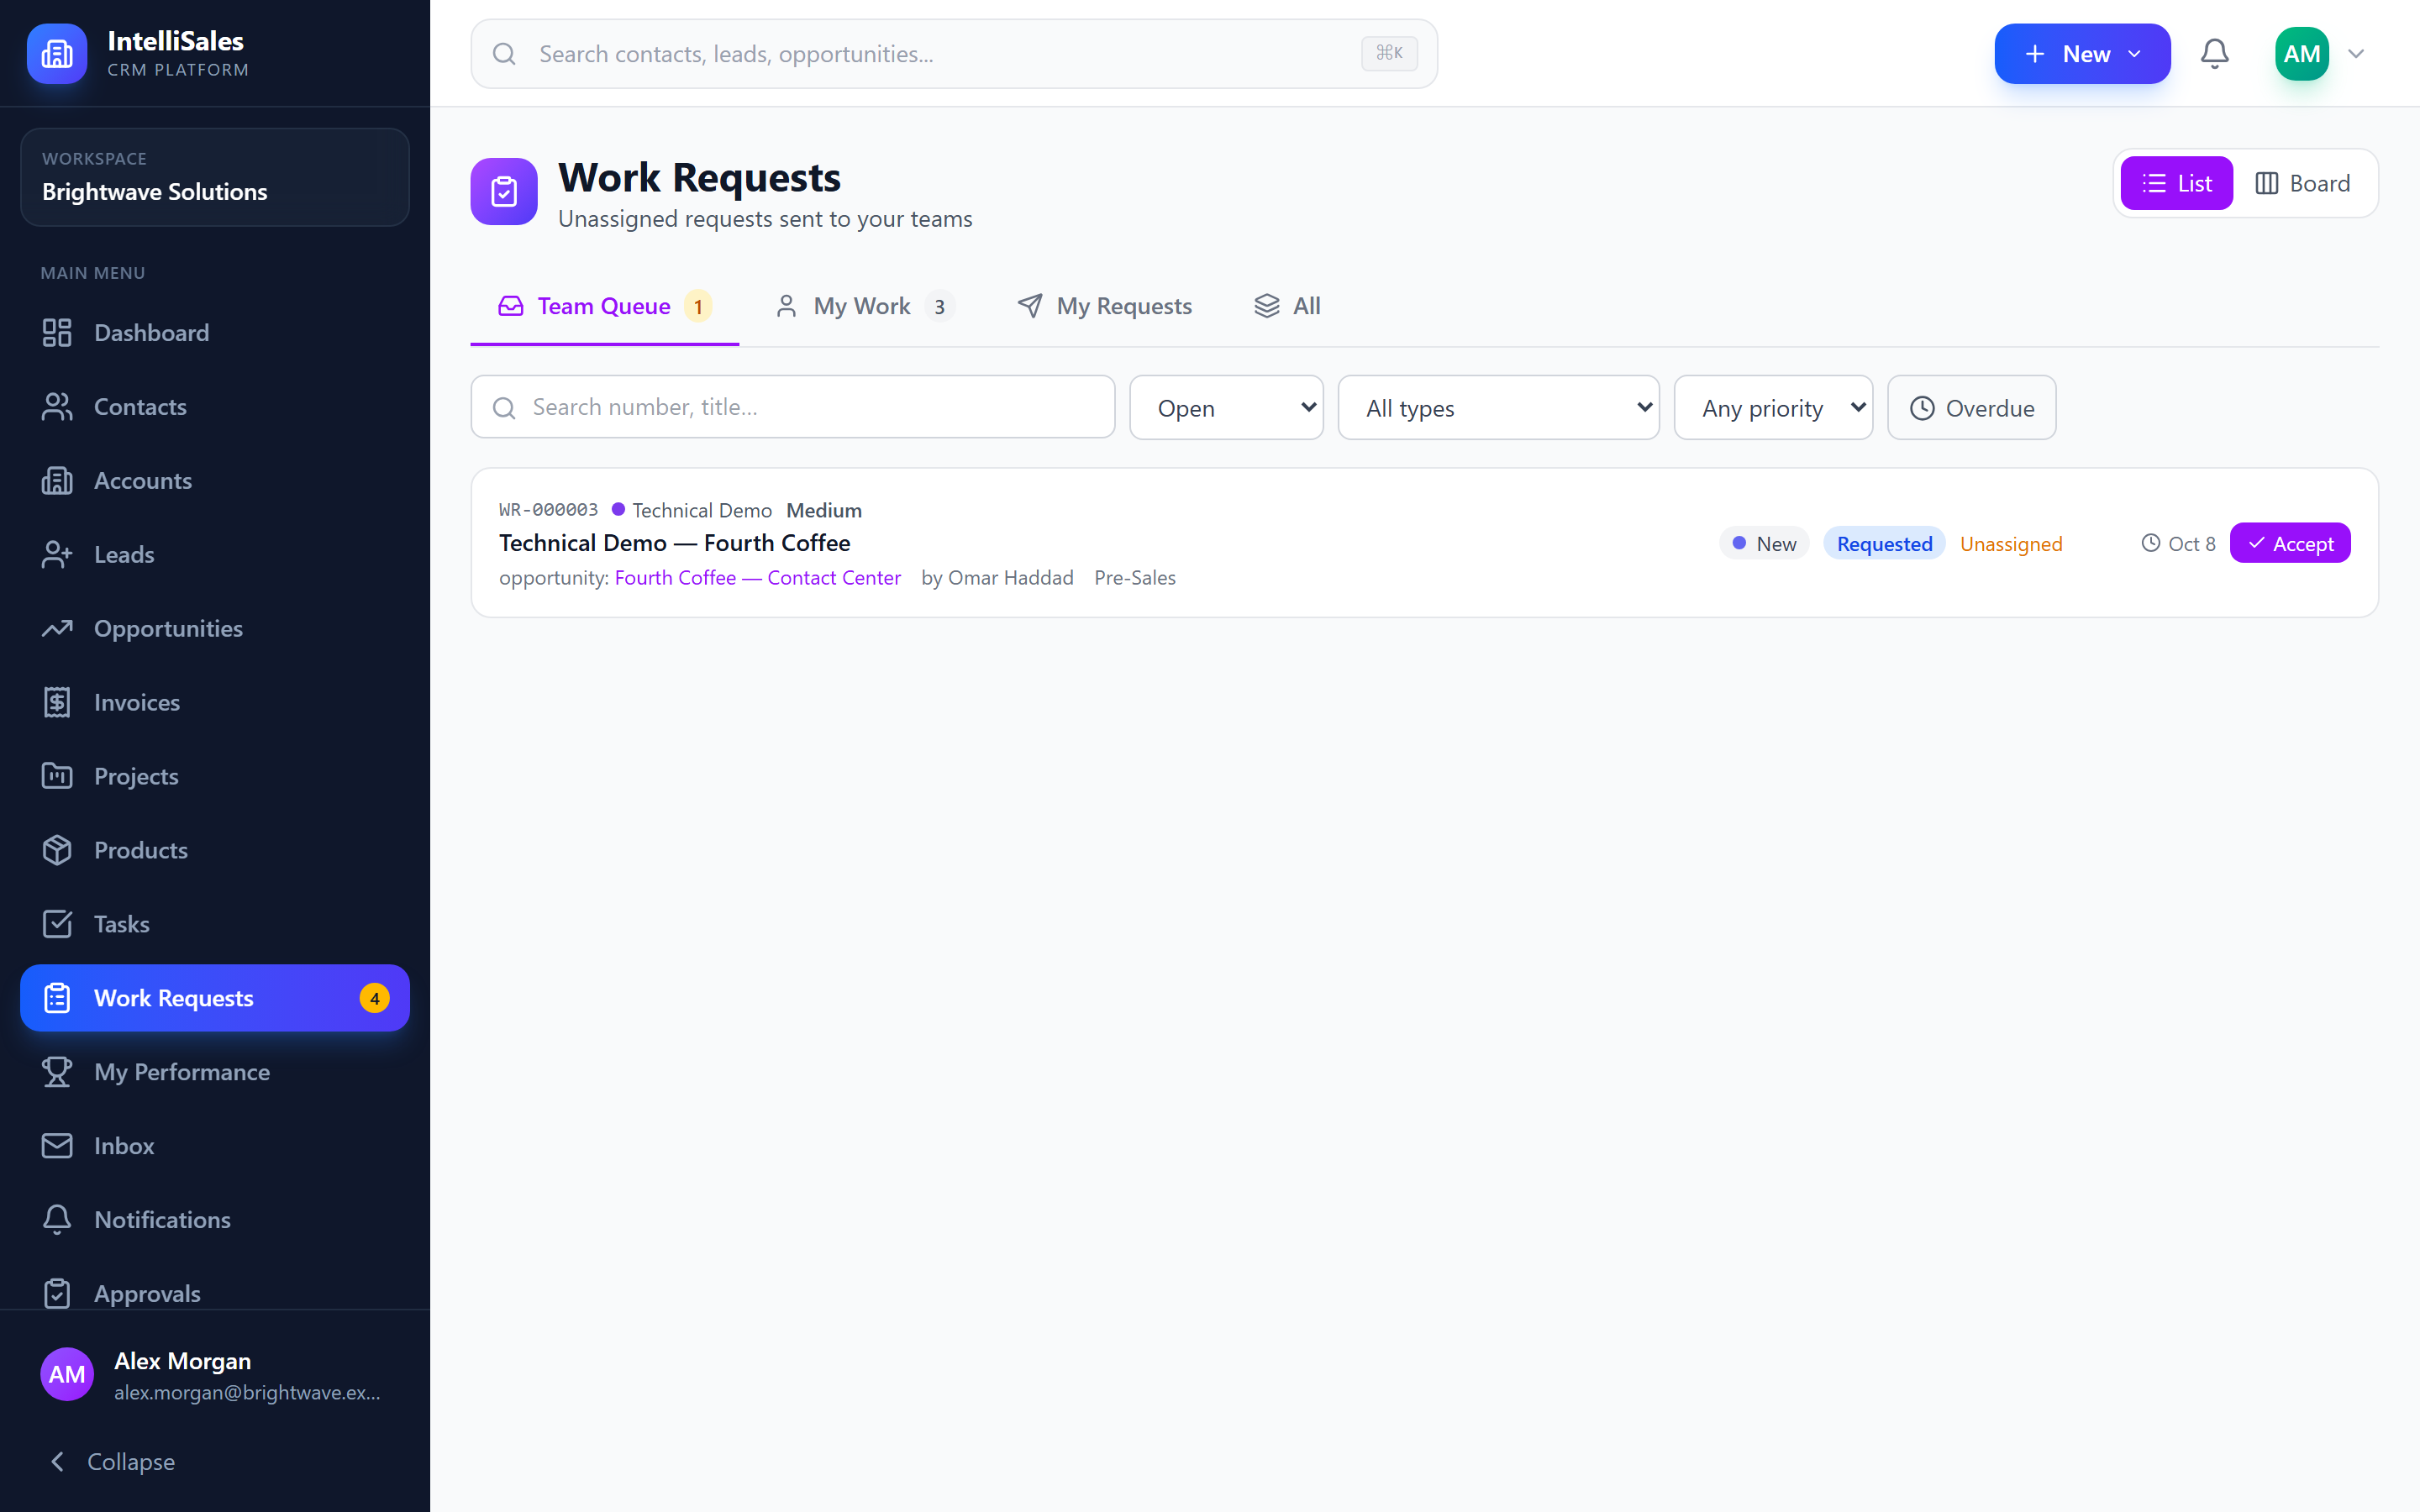Open the Projects page
Screen dimensions: 2420x1512
(x=214, y=777)
